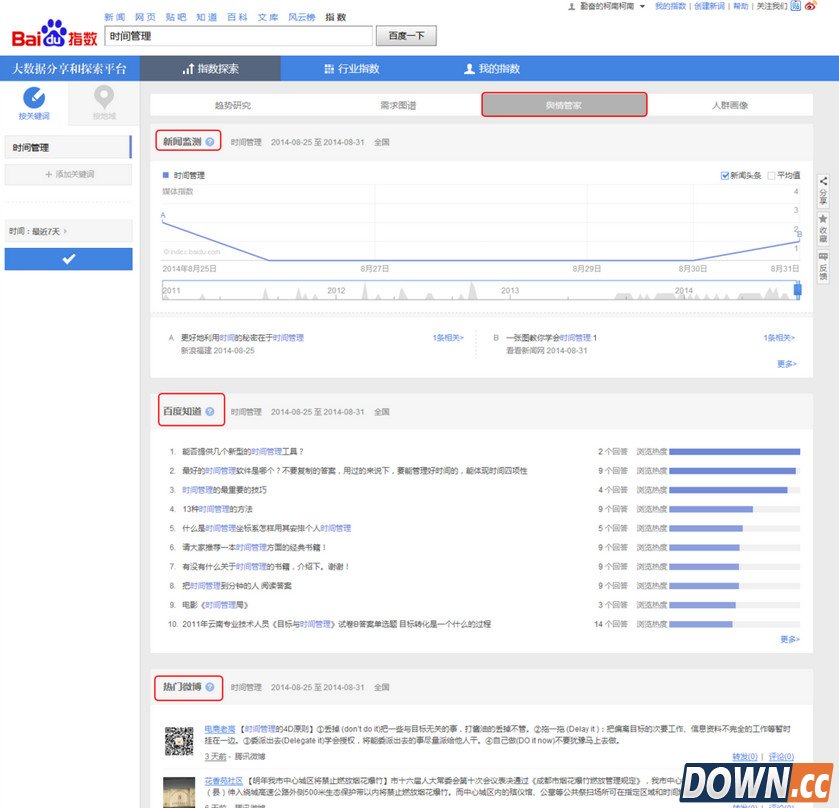Click the help icon beside 热门微博
The image size is (839, 808).
[211, 688]
